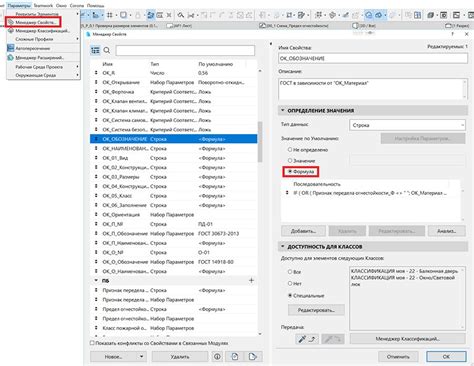Collapse the ОПРЕДЕЛЕНИЕ ЗНАЧЕНИЯ section
The image size is (474, 366).
click(x=283, y=110)
